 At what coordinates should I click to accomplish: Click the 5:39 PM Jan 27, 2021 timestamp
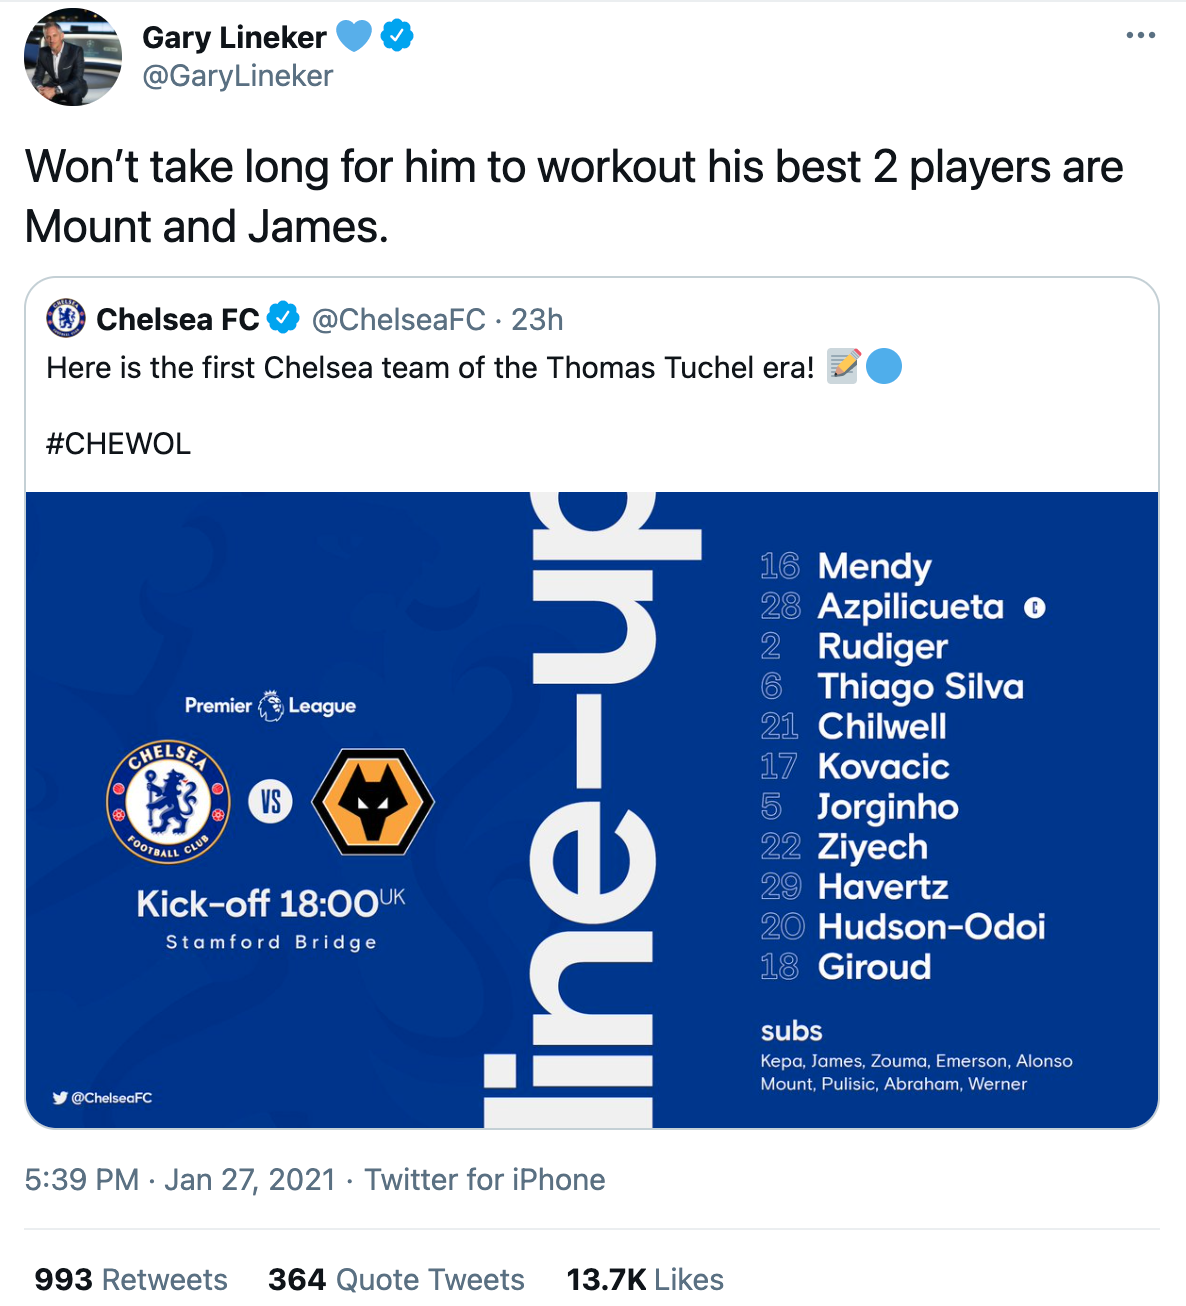180,1180
